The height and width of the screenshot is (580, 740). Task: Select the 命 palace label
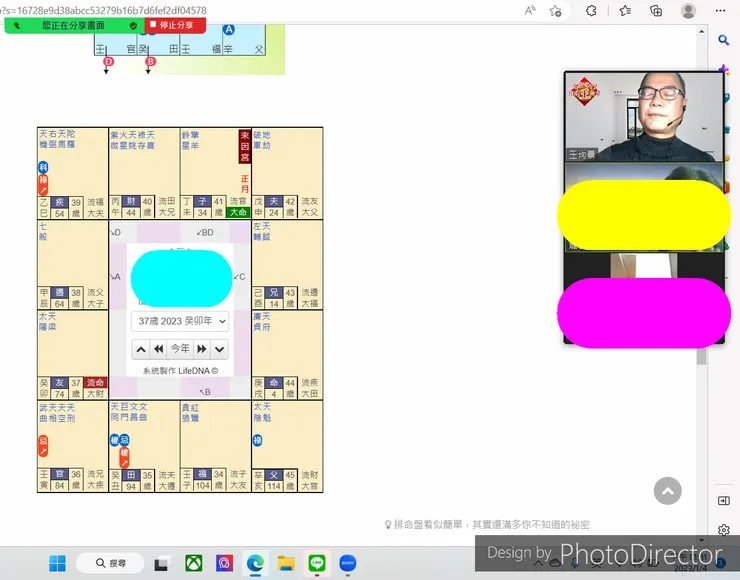pos(274,382)
